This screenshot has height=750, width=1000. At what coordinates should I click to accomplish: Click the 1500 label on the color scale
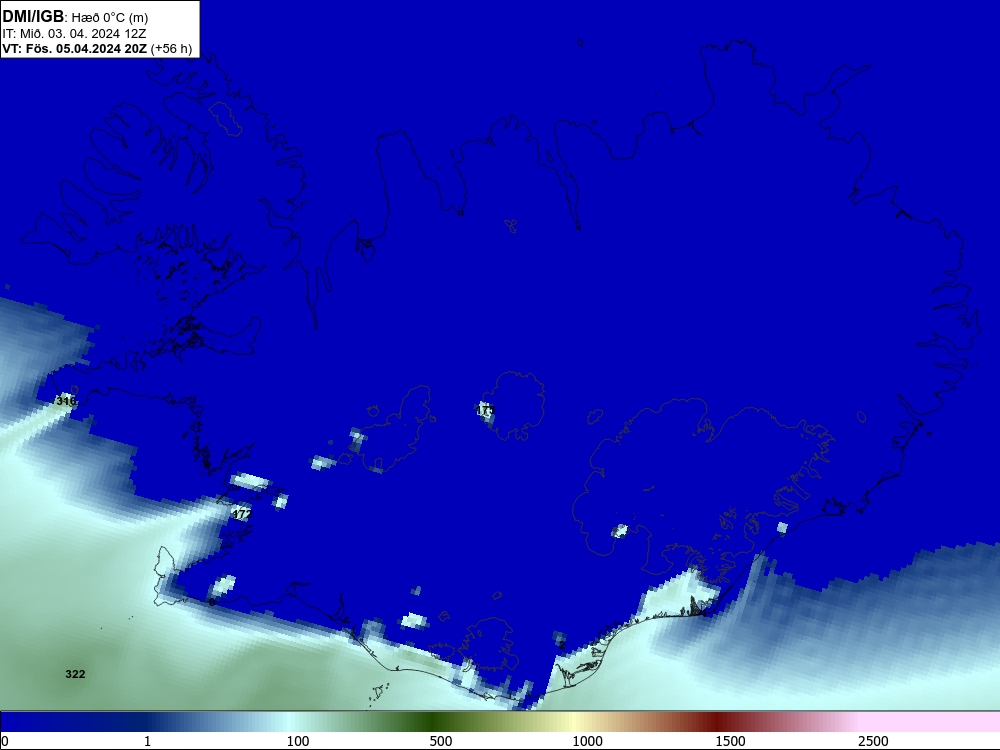[730, 741]
